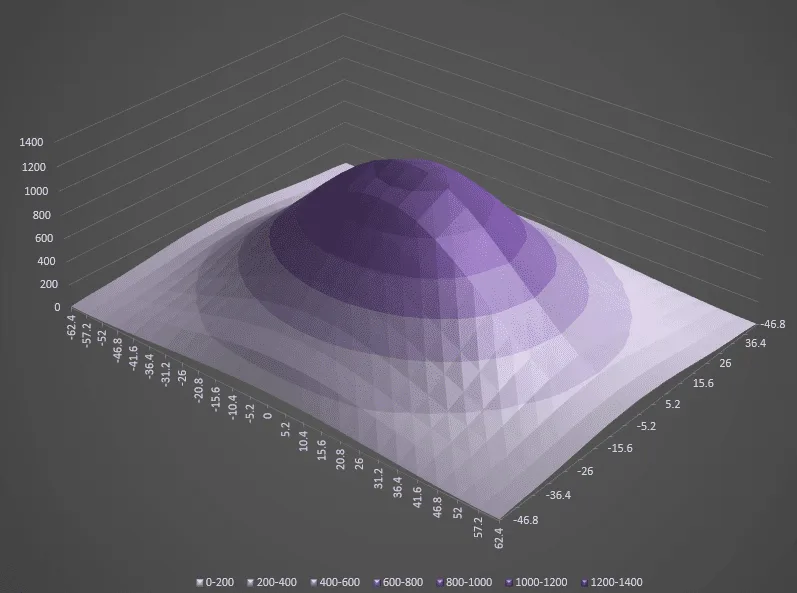Click the 10.4 horizontal axis label
The width and height of the screenshot is (797, 593).
[303, 441]
